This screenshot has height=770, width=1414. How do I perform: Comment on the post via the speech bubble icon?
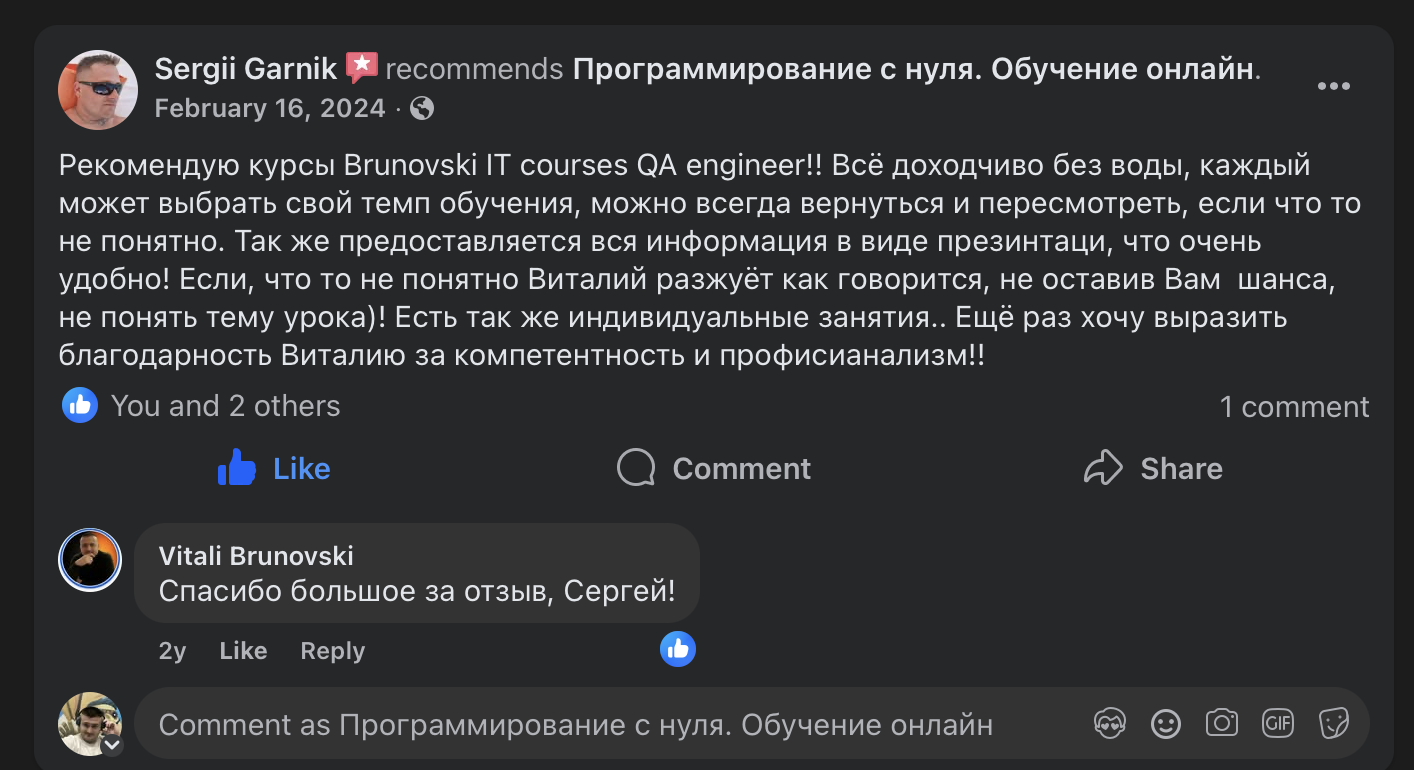click(712, 468)
